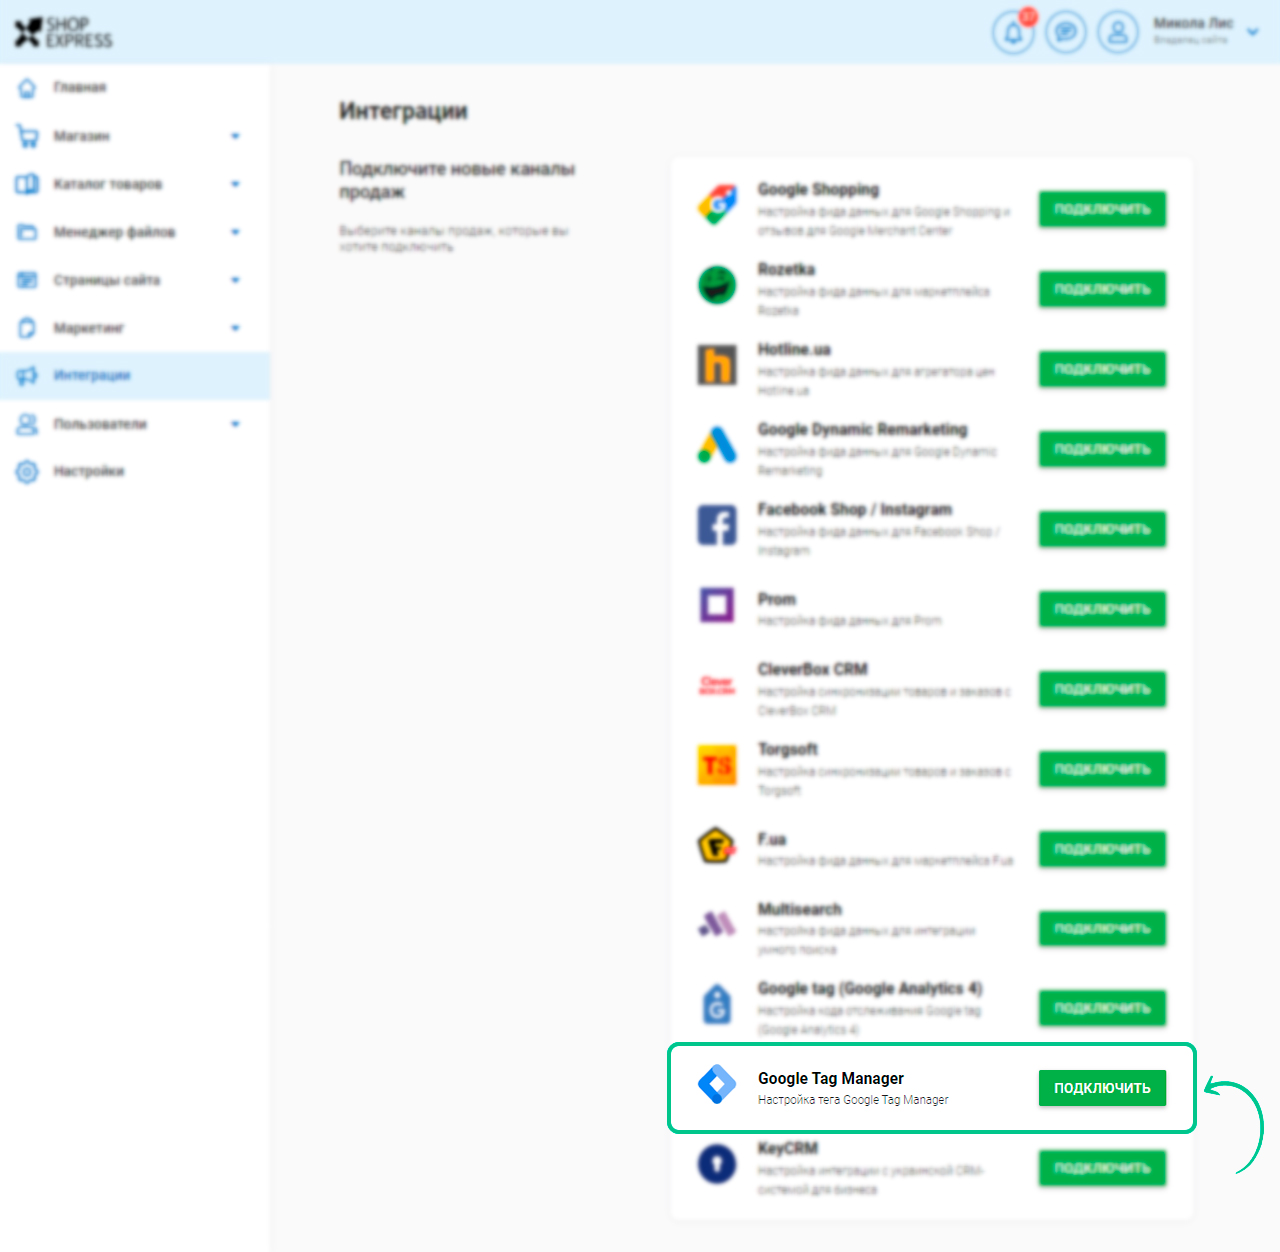Click the Prom logo icon
This screenshot has height=1252, width=1280.
pyautogui.click(x=717, y=605)
